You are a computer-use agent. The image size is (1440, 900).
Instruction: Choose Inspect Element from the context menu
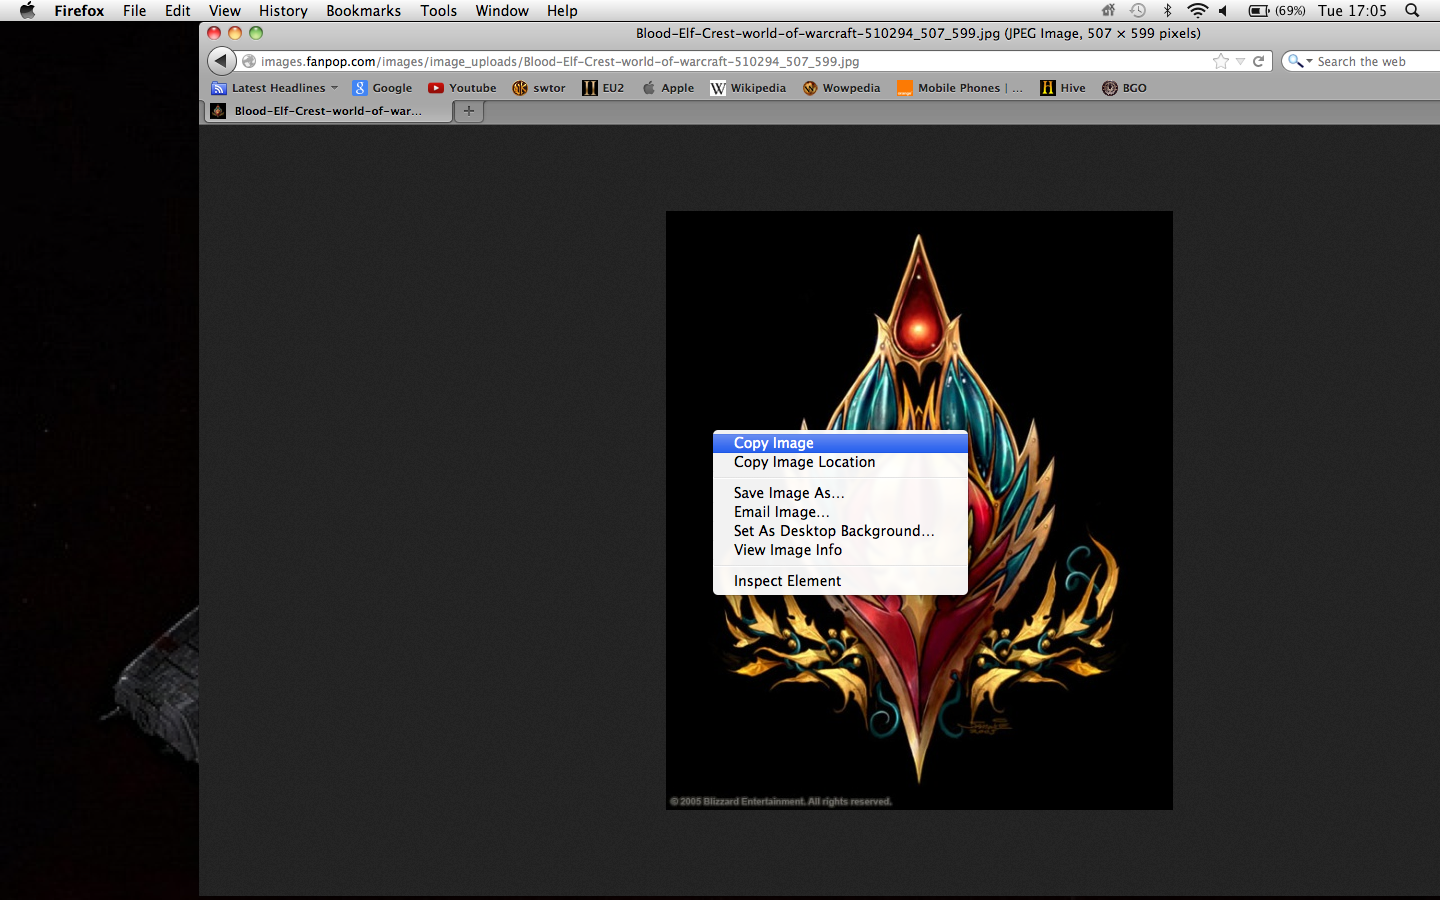pos(840,581)
